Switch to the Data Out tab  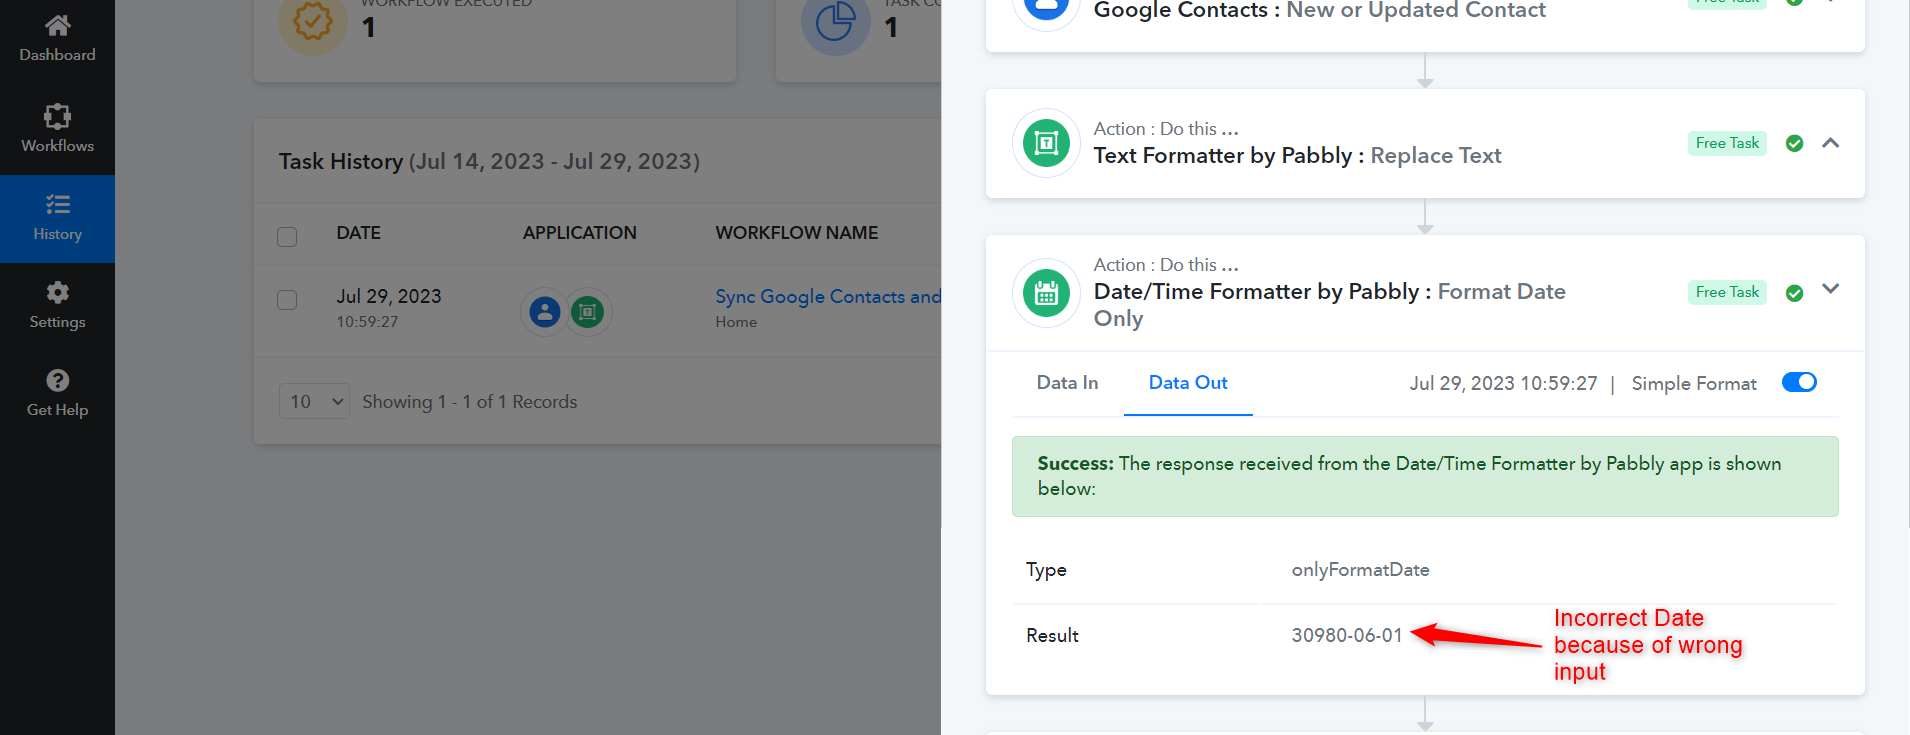(x=1188, y=382)
